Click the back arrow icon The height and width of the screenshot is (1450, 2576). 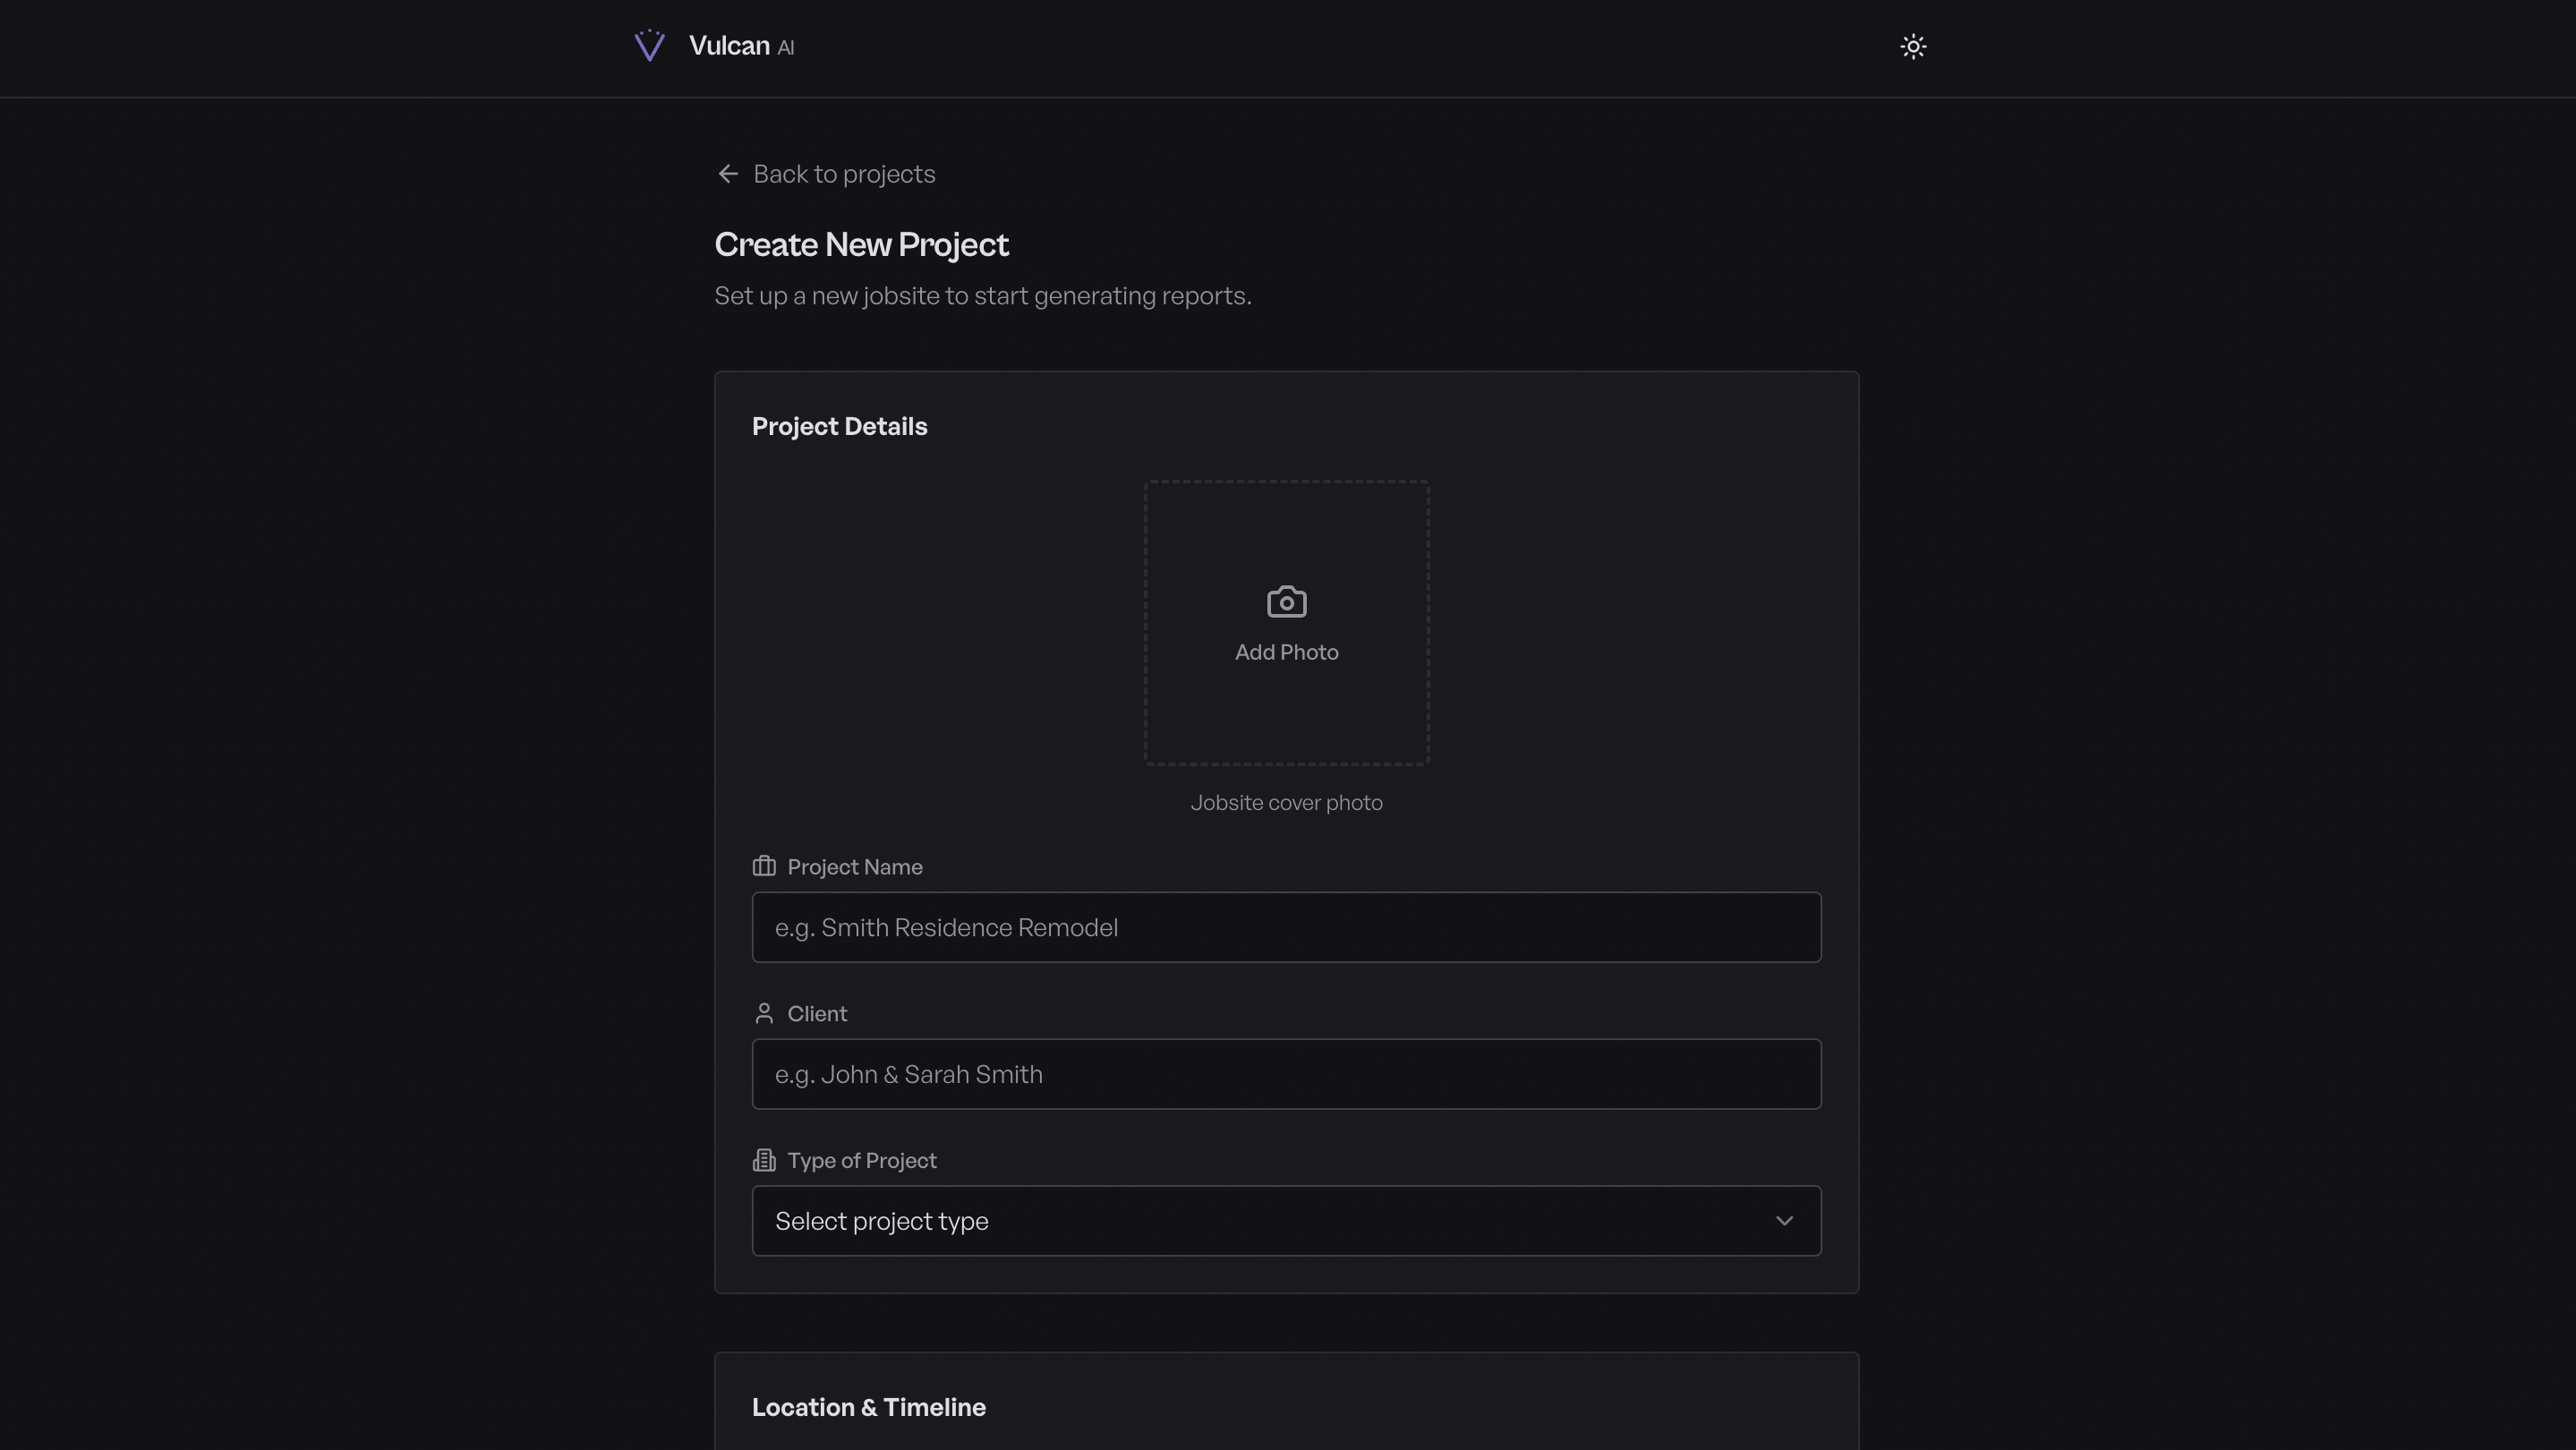point(728,174)
